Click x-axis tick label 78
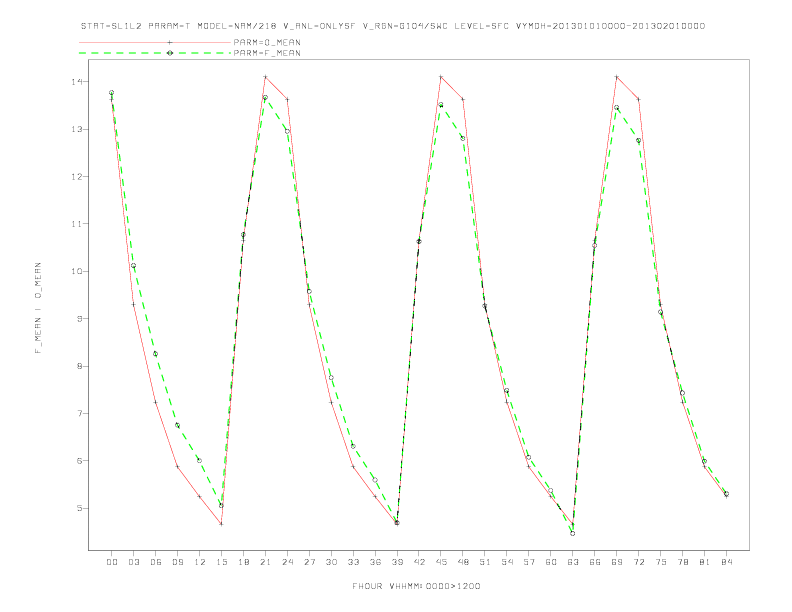 coord(682,562)
